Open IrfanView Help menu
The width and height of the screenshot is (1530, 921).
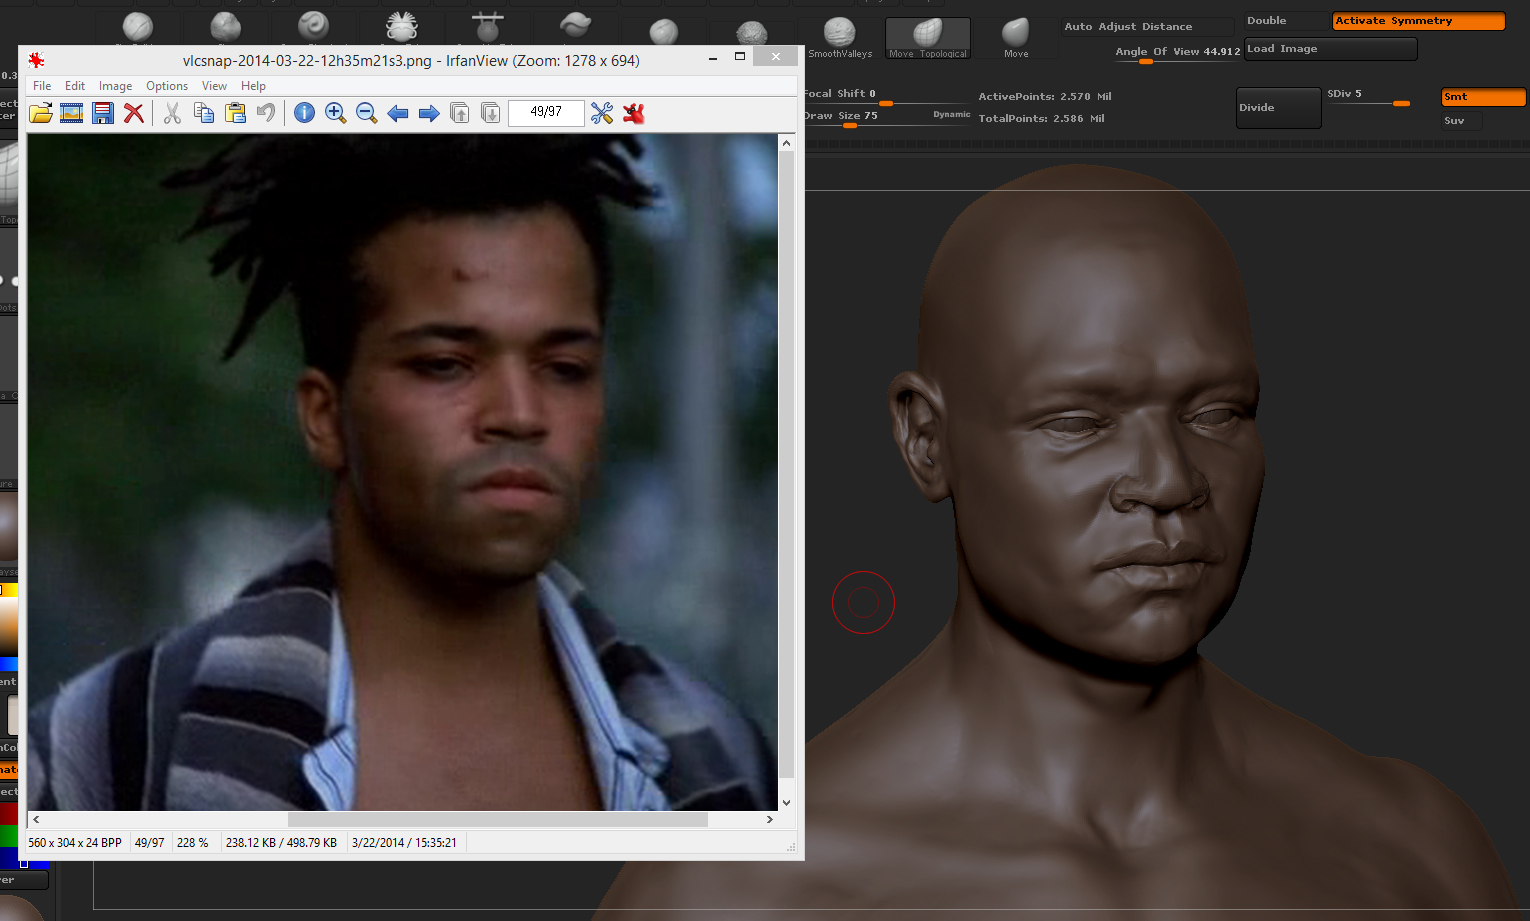[253, 86]
